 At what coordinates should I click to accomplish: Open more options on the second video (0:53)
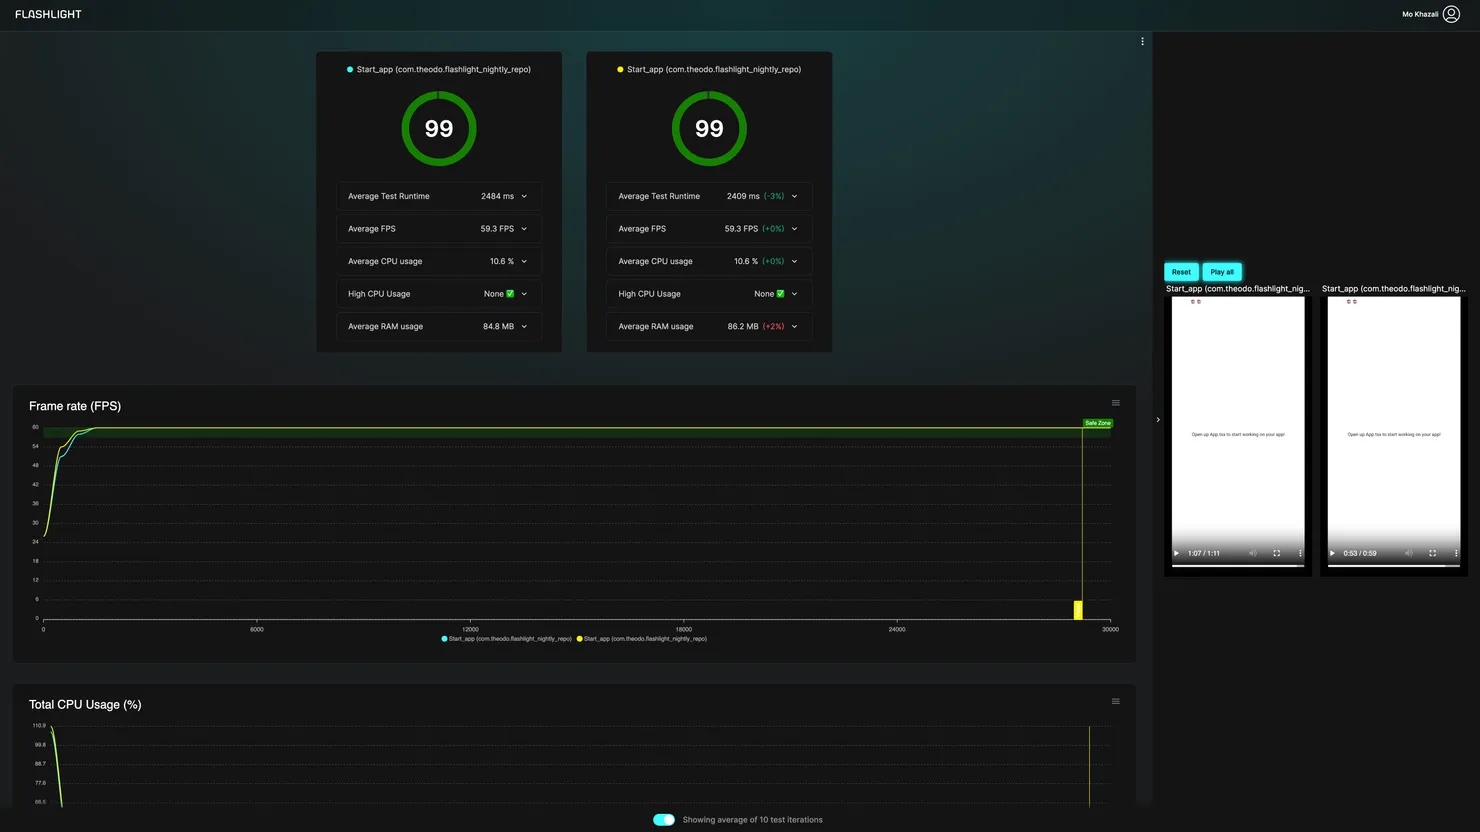1456,553
